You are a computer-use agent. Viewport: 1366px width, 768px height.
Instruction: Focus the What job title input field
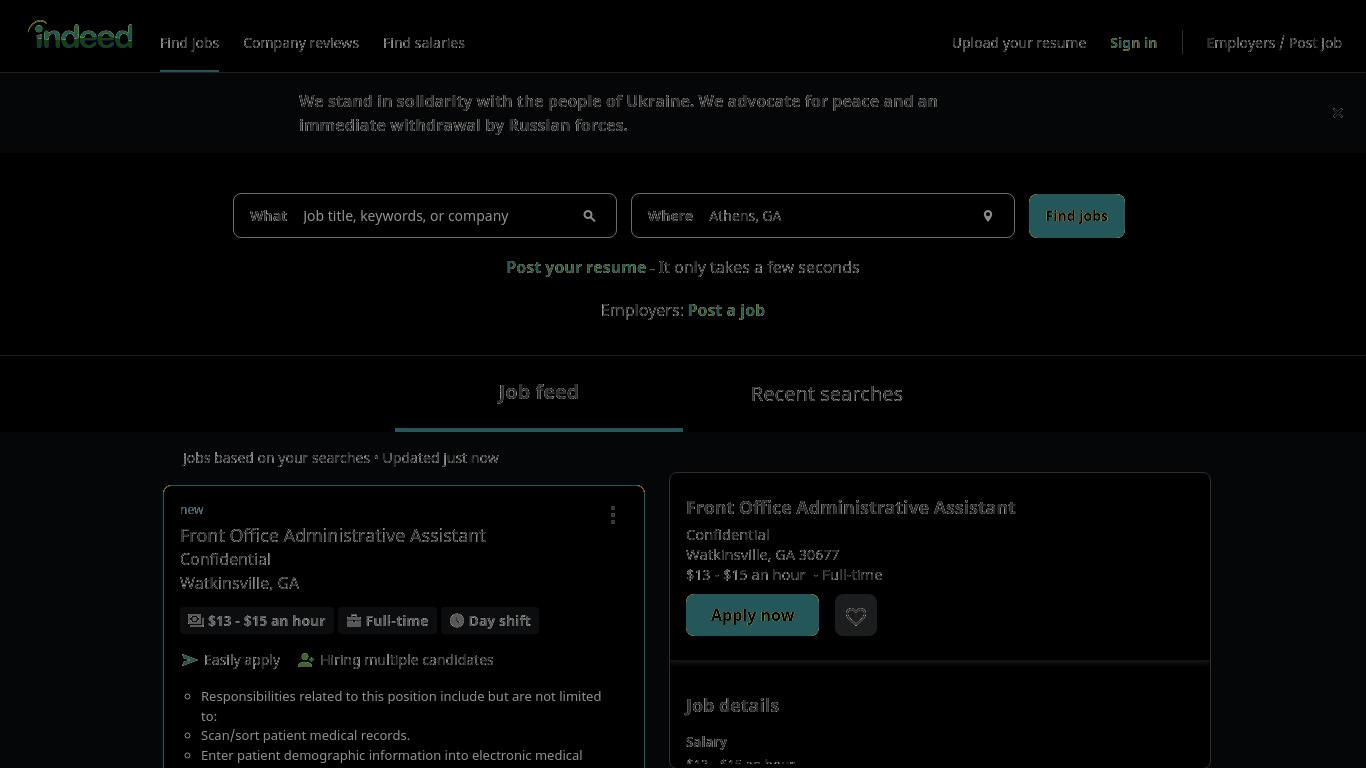(425, 216)
